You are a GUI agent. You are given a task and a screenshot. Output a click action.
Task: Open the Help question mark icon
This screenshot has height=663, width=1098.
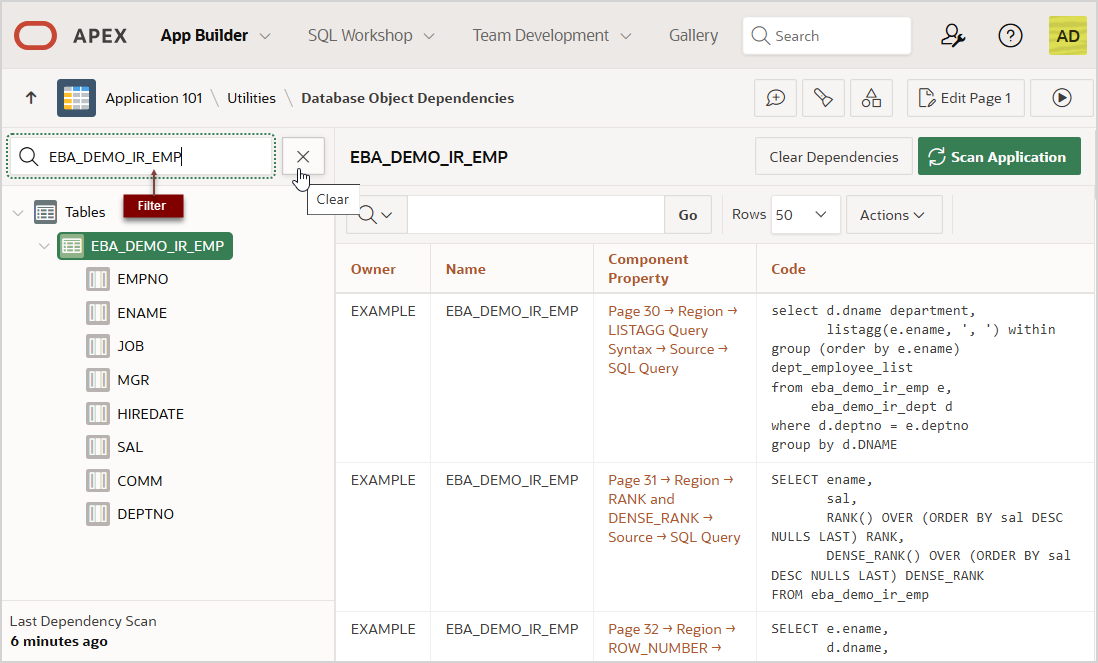tap(1010, 36)
